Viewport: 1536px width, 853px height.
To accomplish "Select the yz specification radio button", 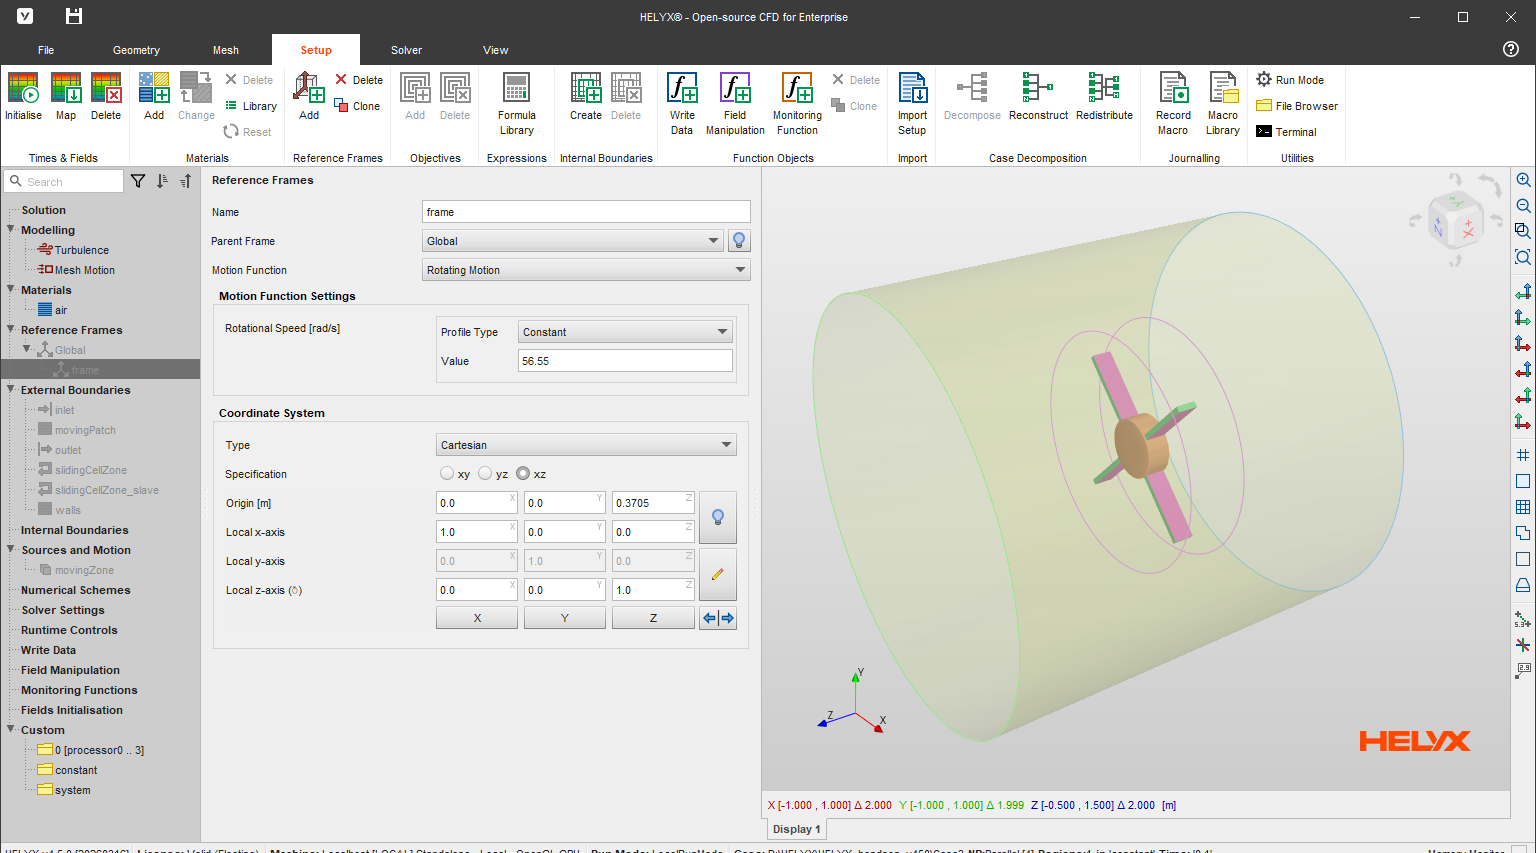I will [x=485, y=473].
